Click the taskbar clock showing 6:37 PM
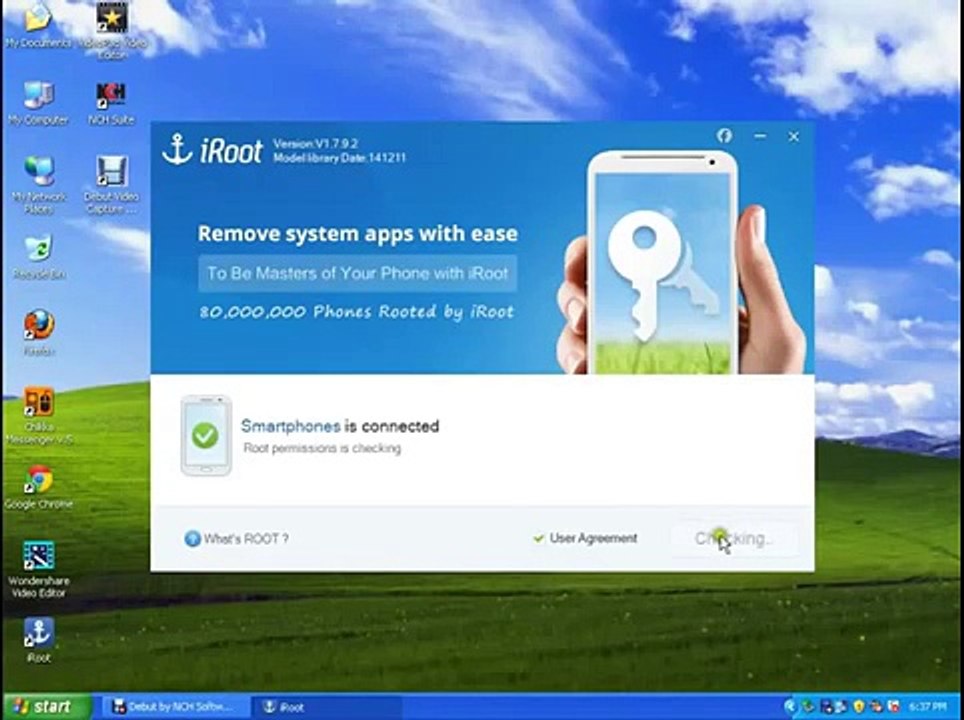The width and height of the screenshot is (964, 720). 928,706
